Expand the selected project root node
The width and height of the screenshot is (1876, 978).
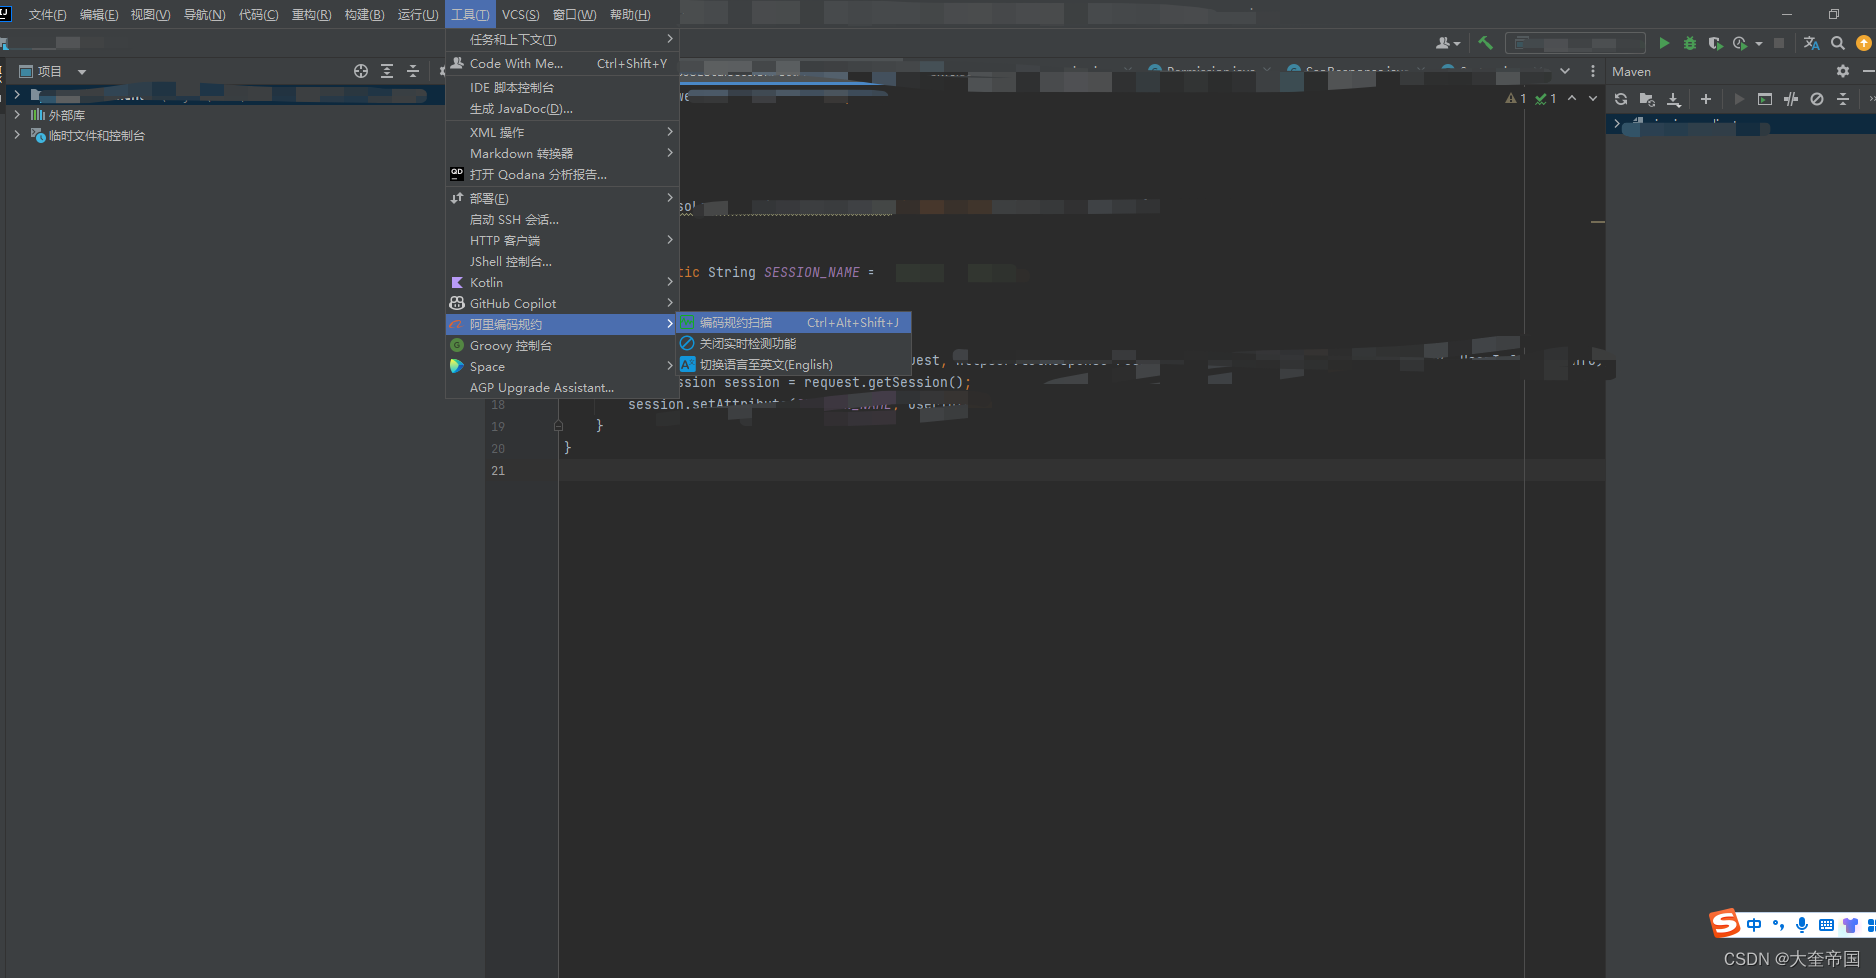pyautogui.click(x=17, y=94)
